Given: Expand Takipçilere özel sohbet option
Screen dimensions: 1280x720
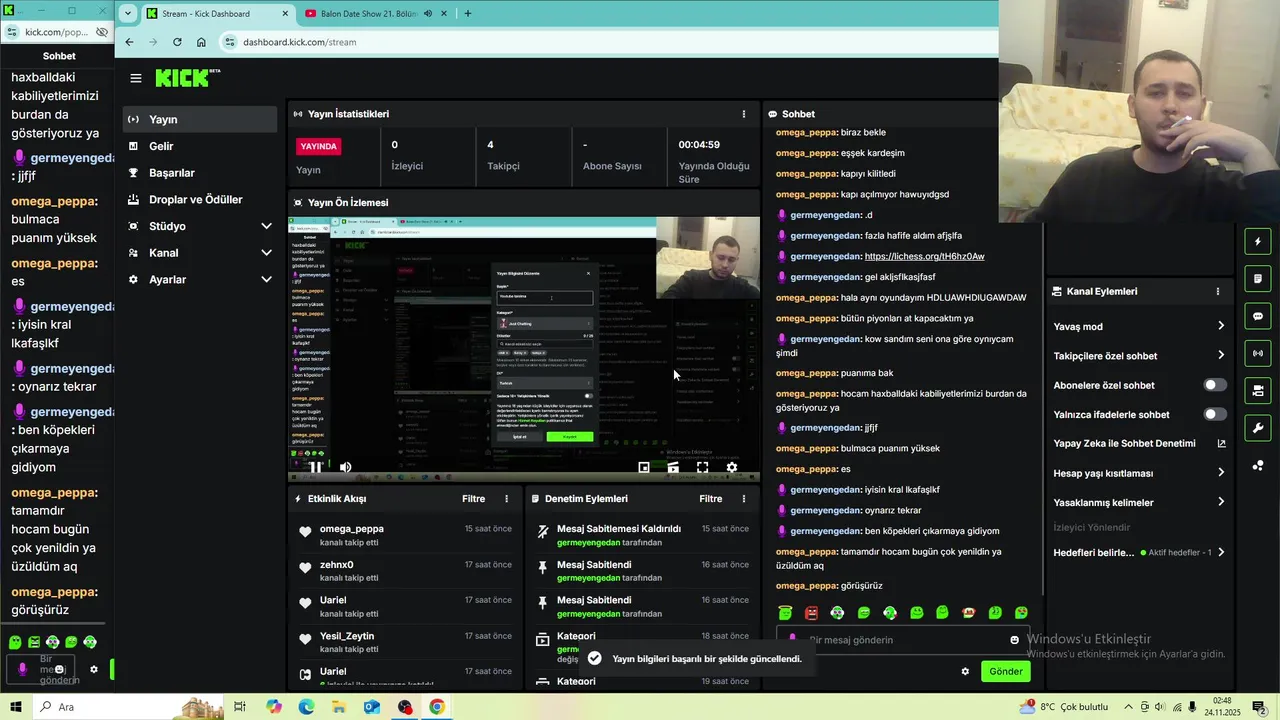Looking at the screenshot, I should [x=1139, y=355].
